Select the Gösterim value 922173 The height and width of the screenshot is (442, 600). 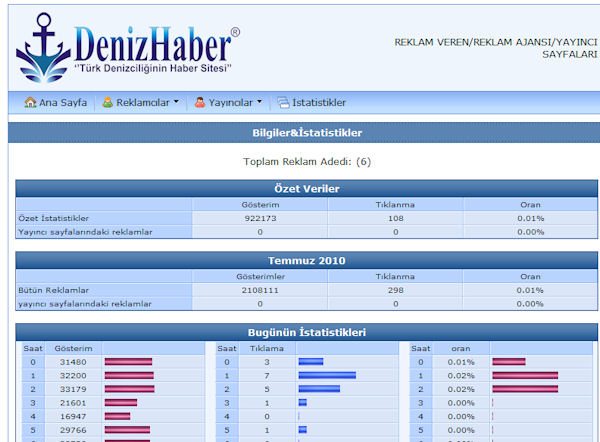point(260,218)
